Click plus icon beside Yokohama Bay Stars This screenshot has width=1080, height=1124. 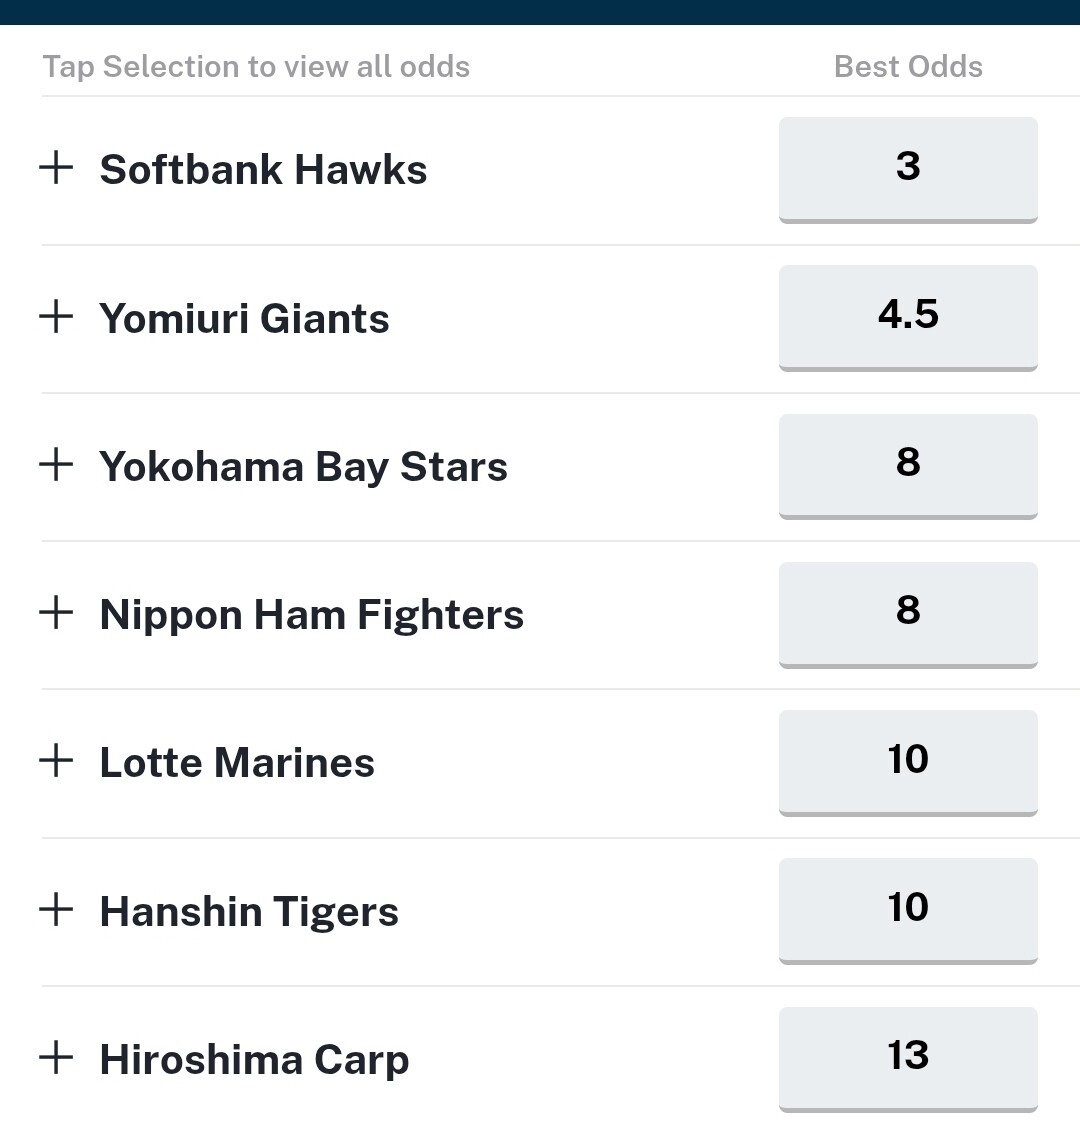tap(56, 465)
